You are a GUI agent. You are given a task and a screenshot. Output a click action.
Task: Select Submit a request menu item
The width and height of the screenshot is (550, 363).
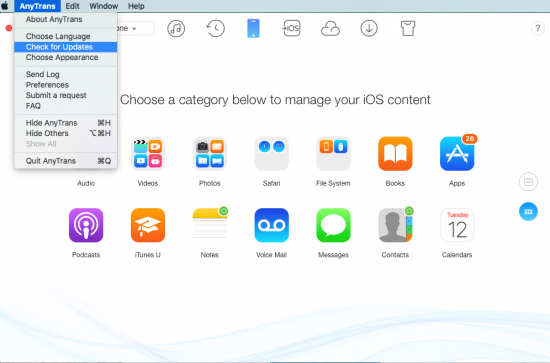(x=66, y=95)
